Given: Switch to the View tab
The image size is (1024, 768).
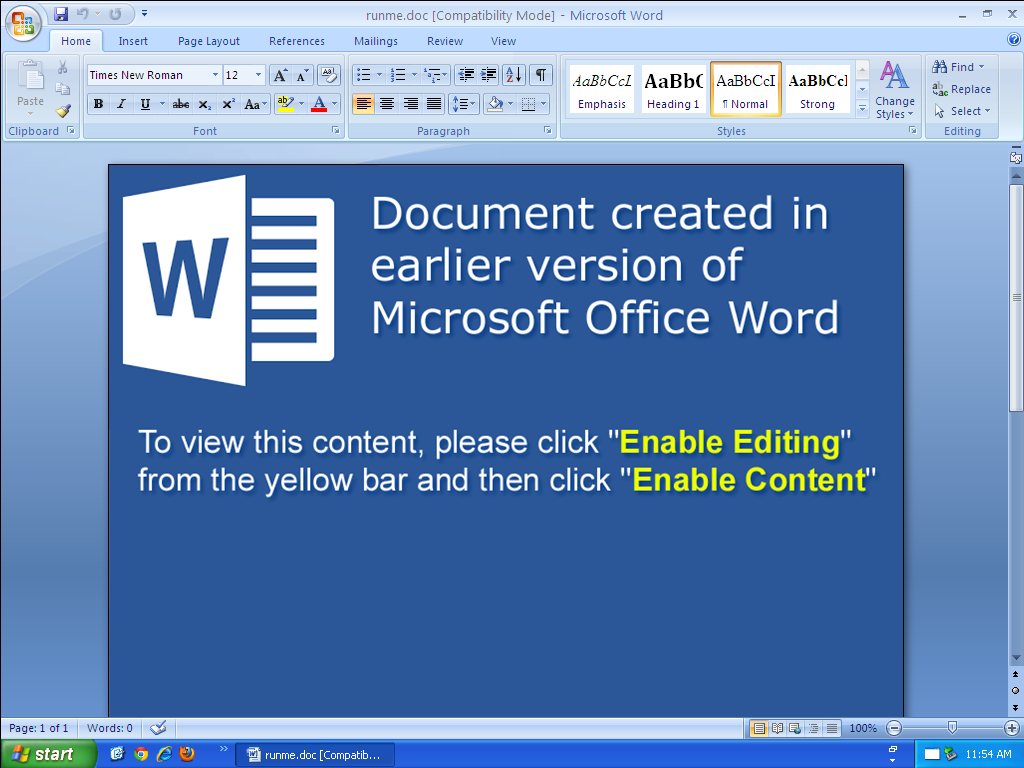Looking at the screenshot, I should click(x=504, y=41).
